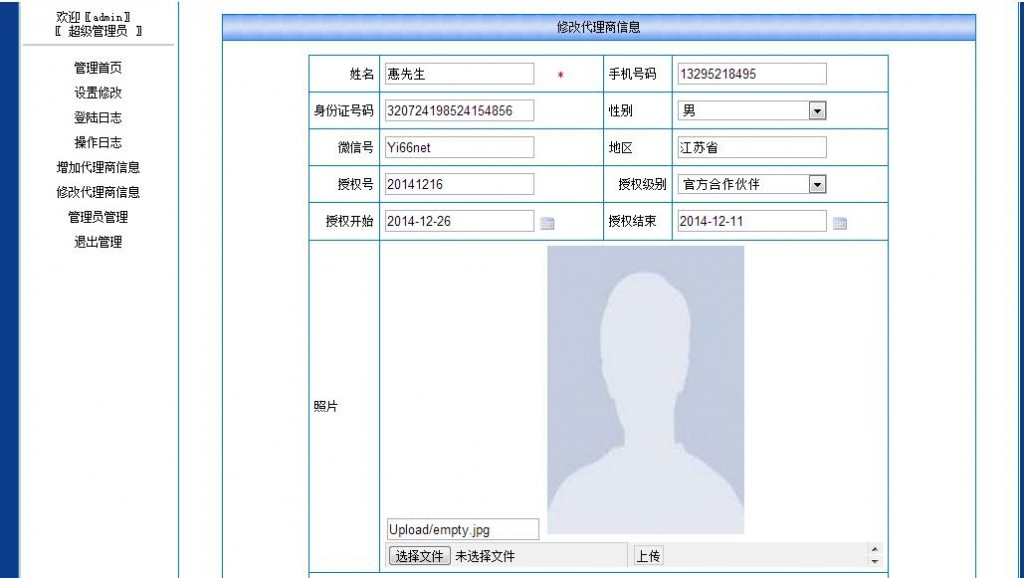Click the 修改代理商信息 page header title
Viewport: 1024px width, 578px height.
pos(598,27)
